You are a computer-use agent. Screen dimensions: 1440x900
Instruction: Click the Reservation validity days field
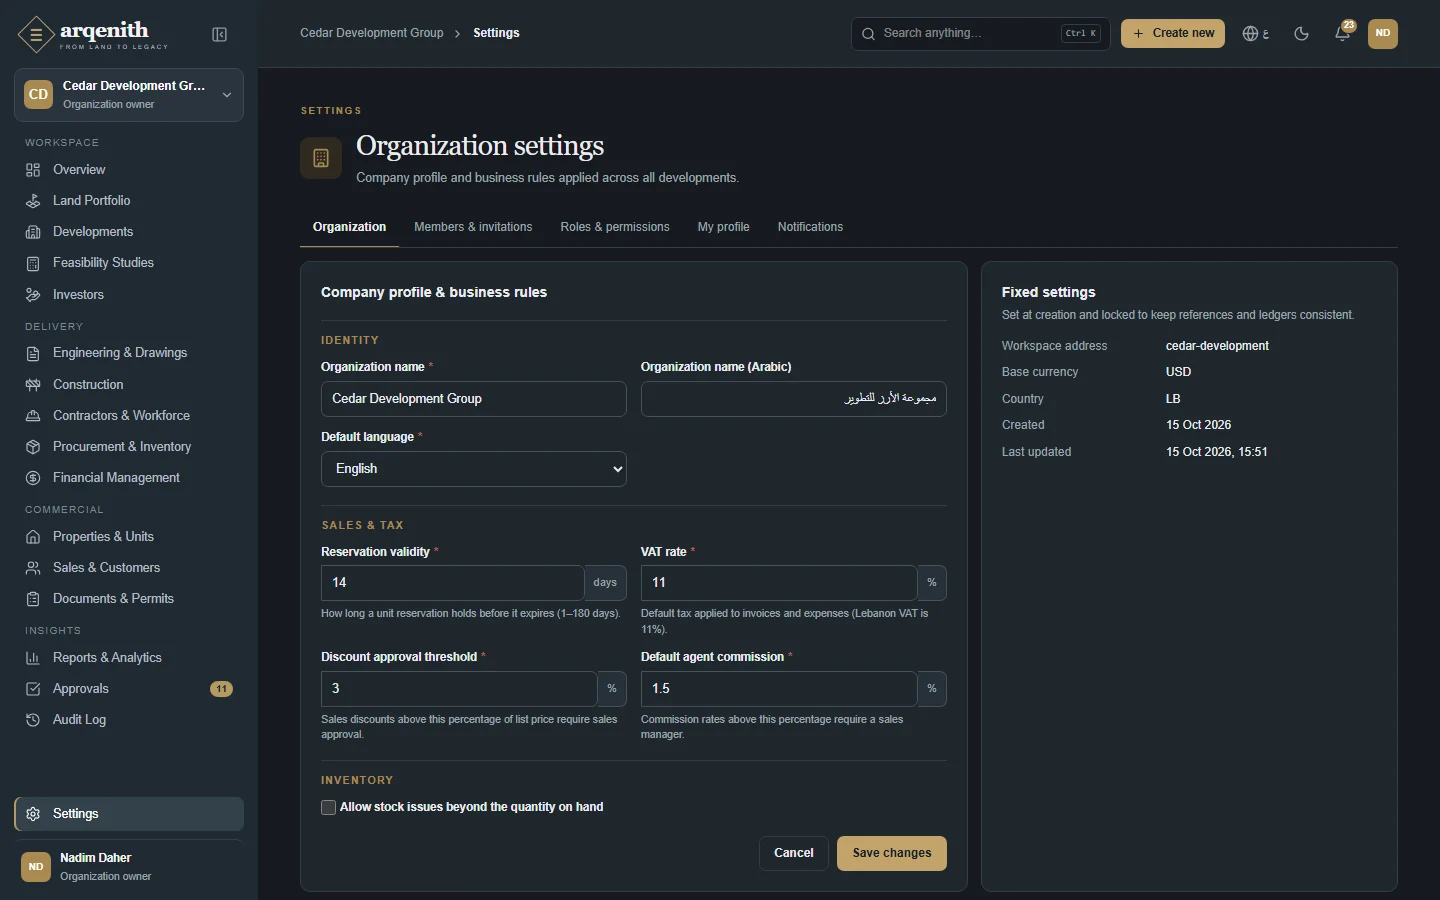pos(452,583)
